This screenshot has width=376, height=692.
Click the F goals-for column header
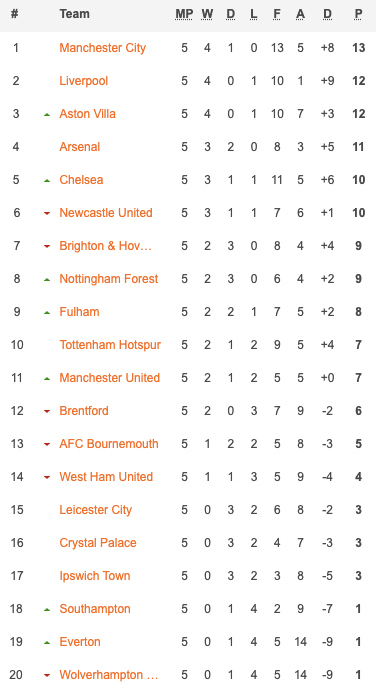click(x=277, y=14)
